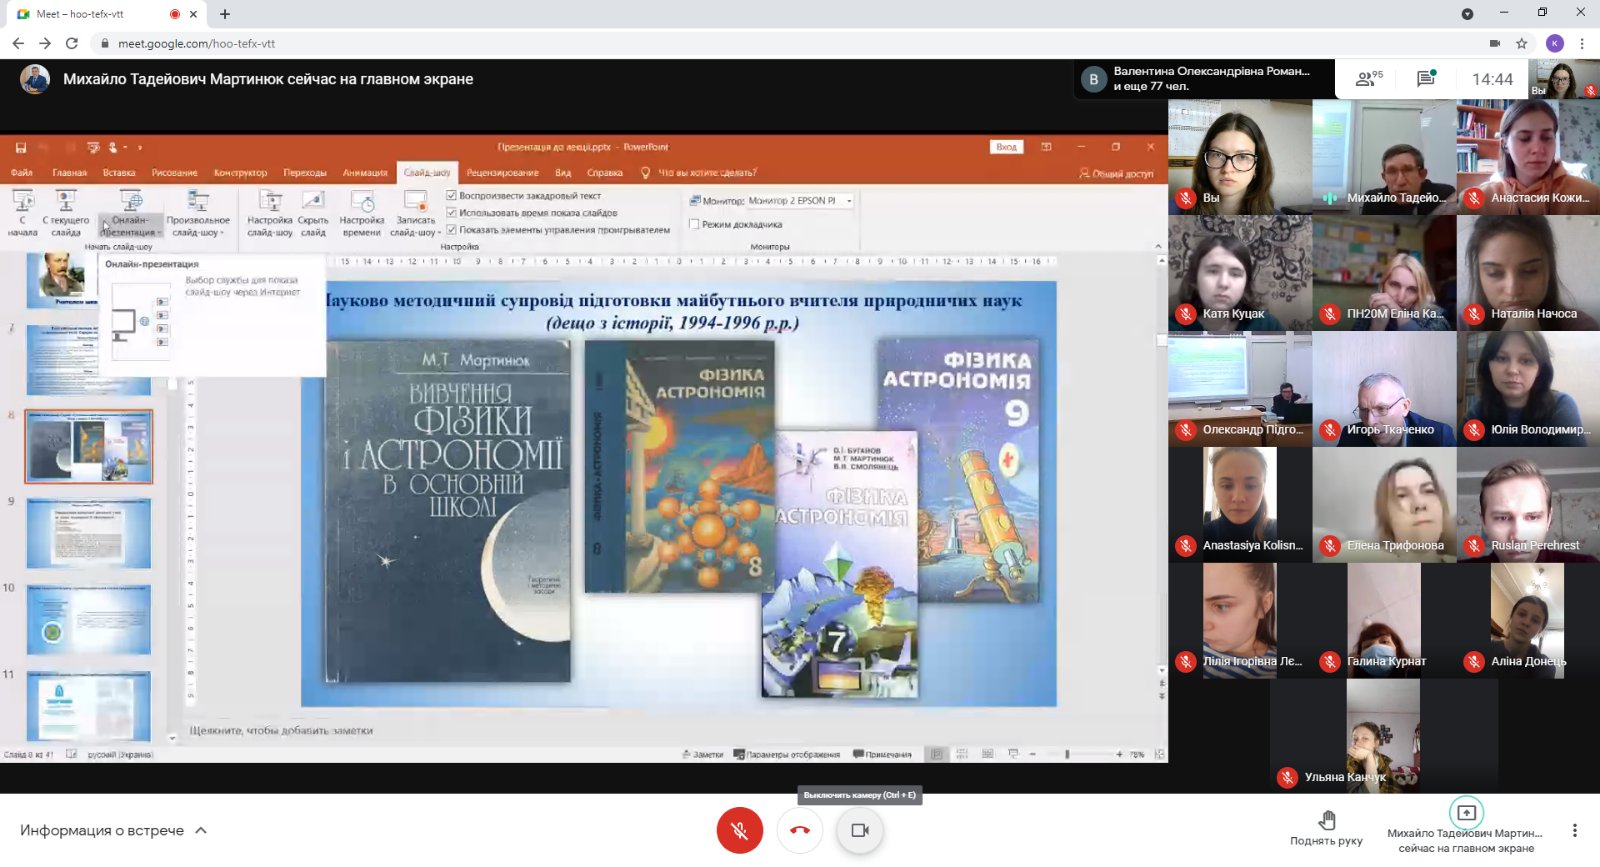Image resolution: width=1600 pixels, height=867 pixels.
Task: Open new browser tab with plus button
Action: pos(225,14)
